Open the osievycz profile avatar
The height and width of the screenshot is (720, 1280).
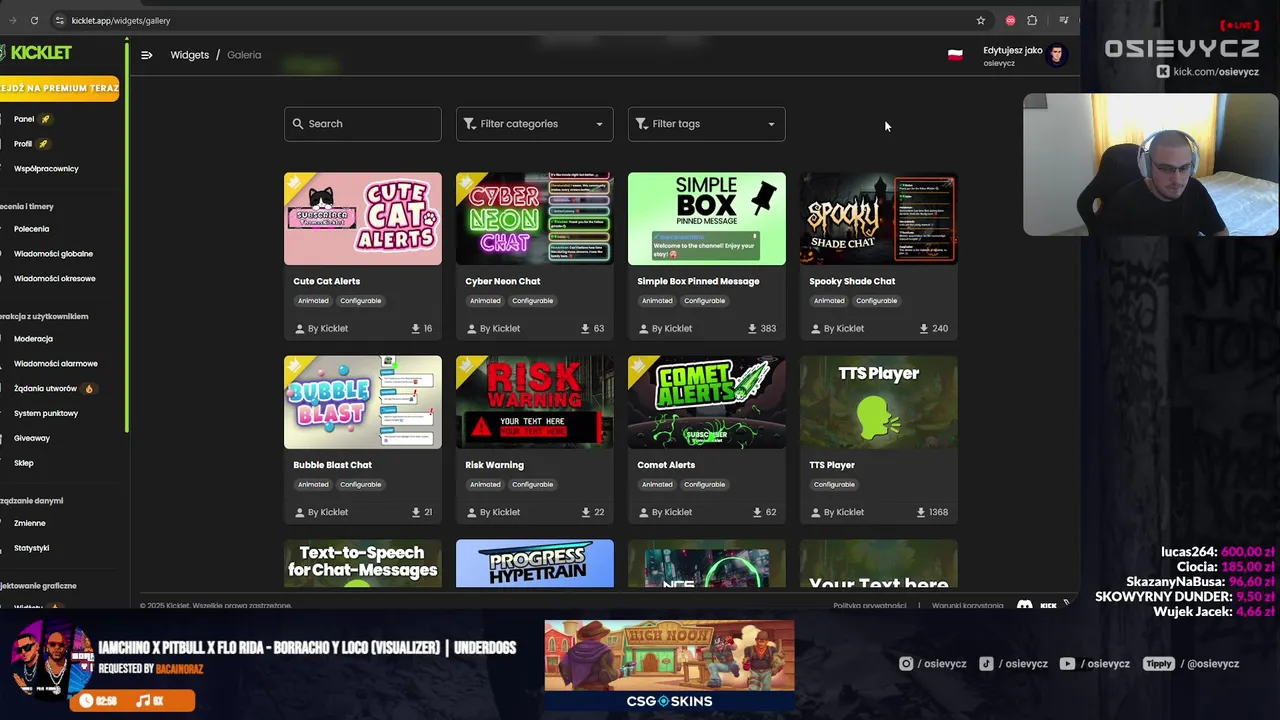point(1056,55)
